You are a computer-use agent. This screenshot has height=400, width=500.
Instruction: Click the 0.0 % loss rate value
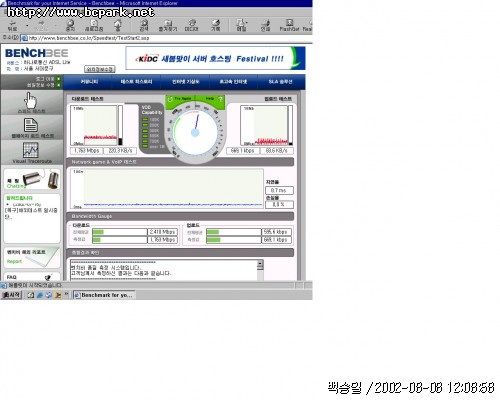[x=279, y=204]
